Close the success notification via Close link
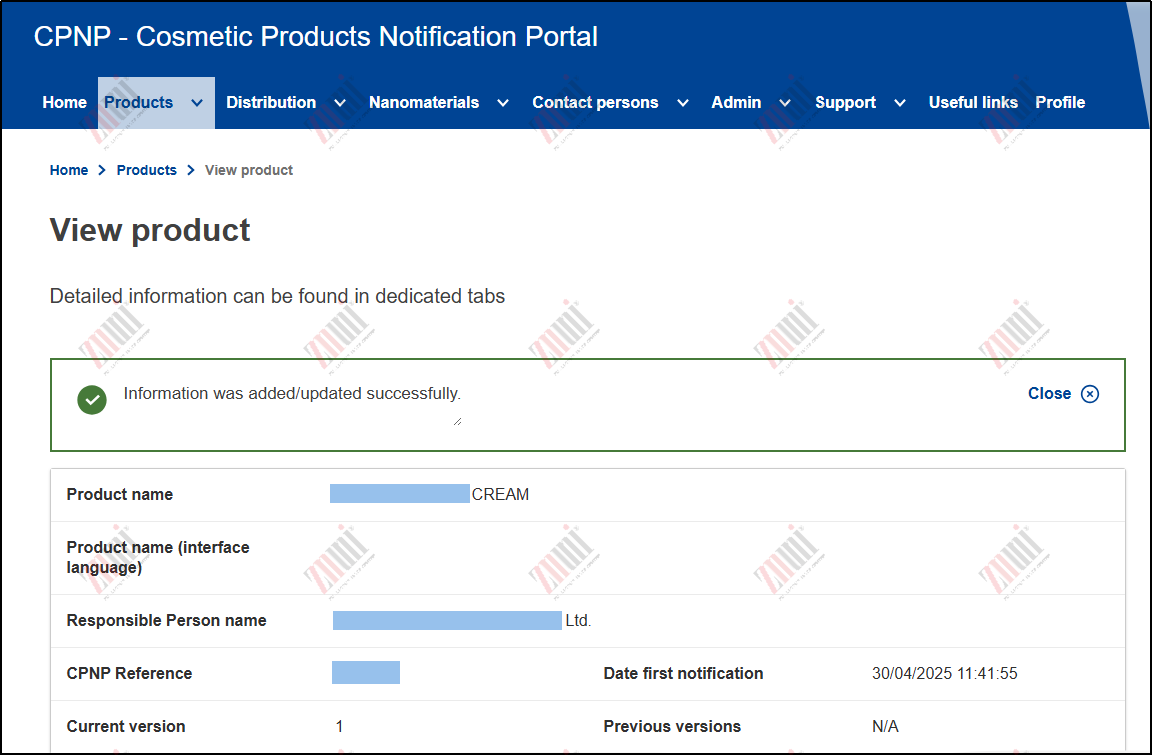Viewport: 1153px width, 755px height. click(1049, 393)
